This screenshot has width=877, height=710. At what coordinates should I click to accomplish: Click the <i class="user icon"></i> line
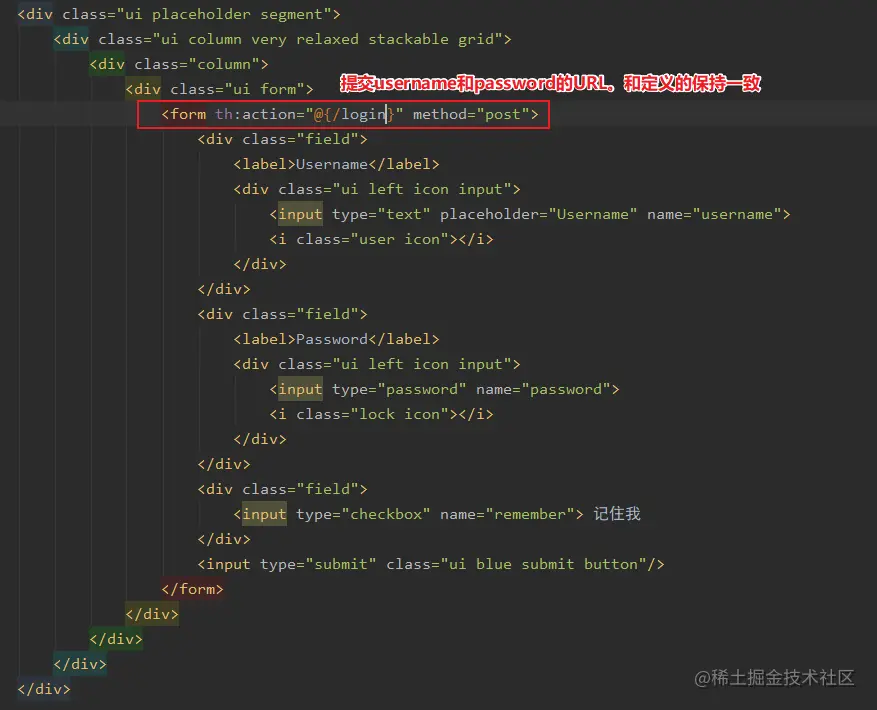coord(381,239)
